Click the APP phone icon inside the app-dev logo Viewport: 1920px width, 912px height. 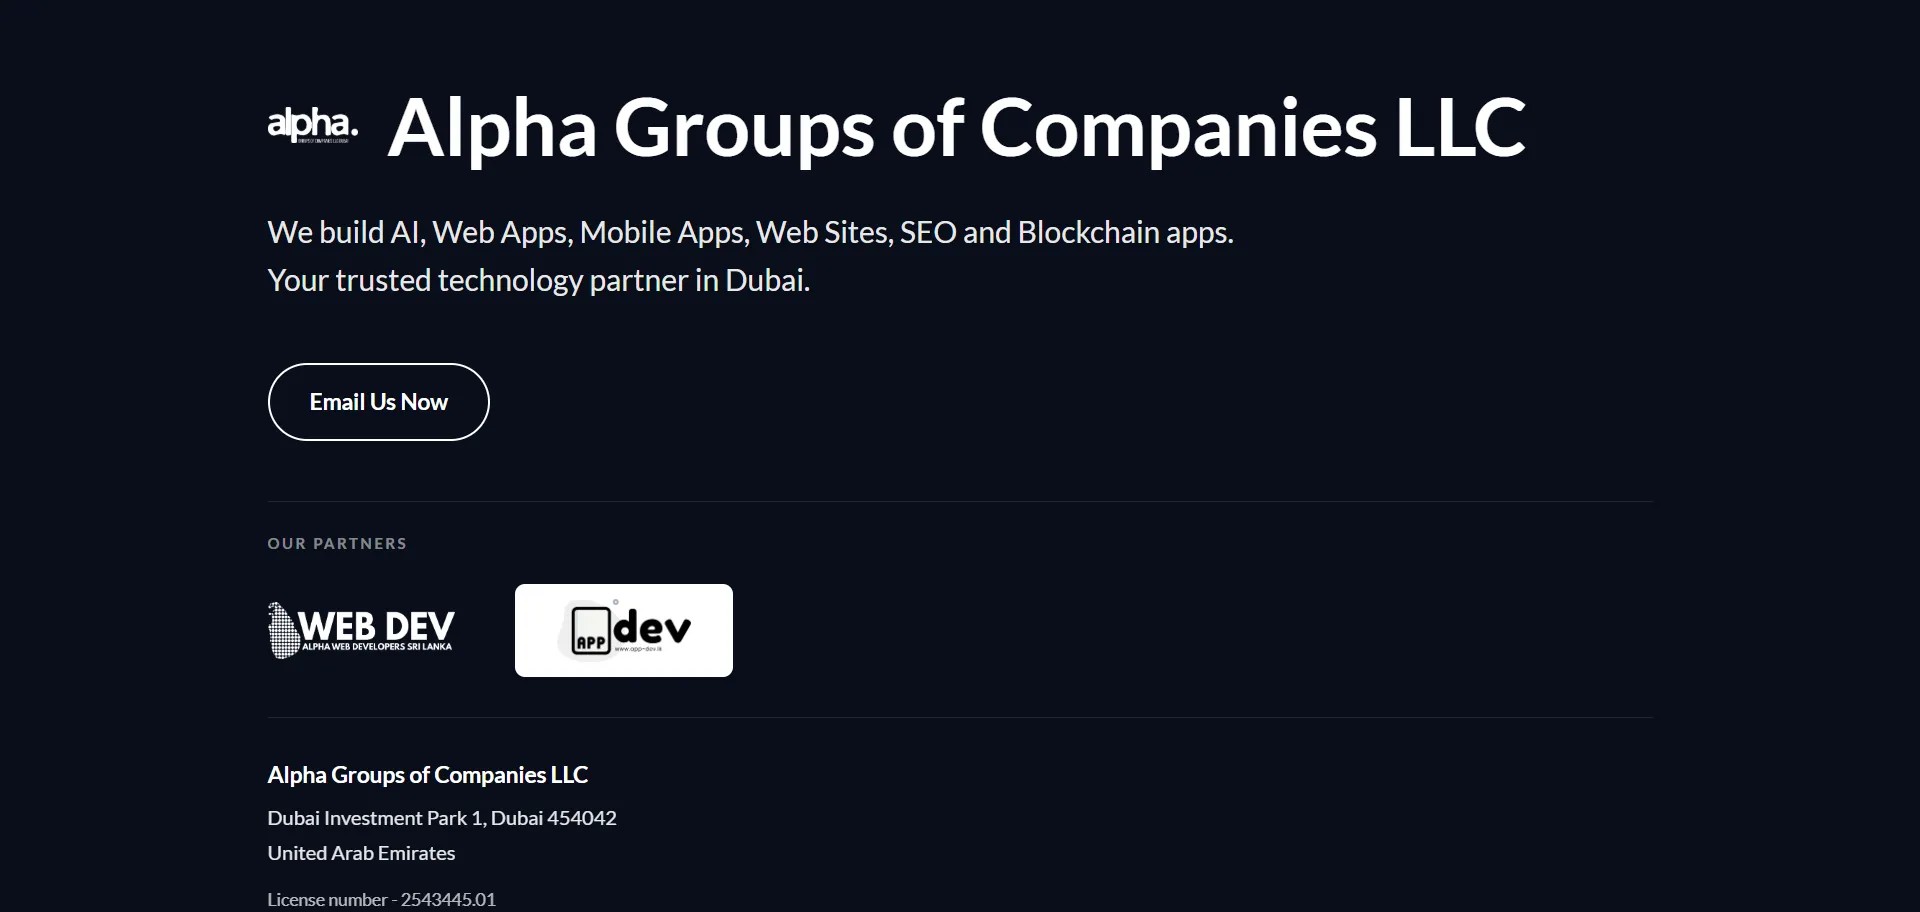point(591,630)
